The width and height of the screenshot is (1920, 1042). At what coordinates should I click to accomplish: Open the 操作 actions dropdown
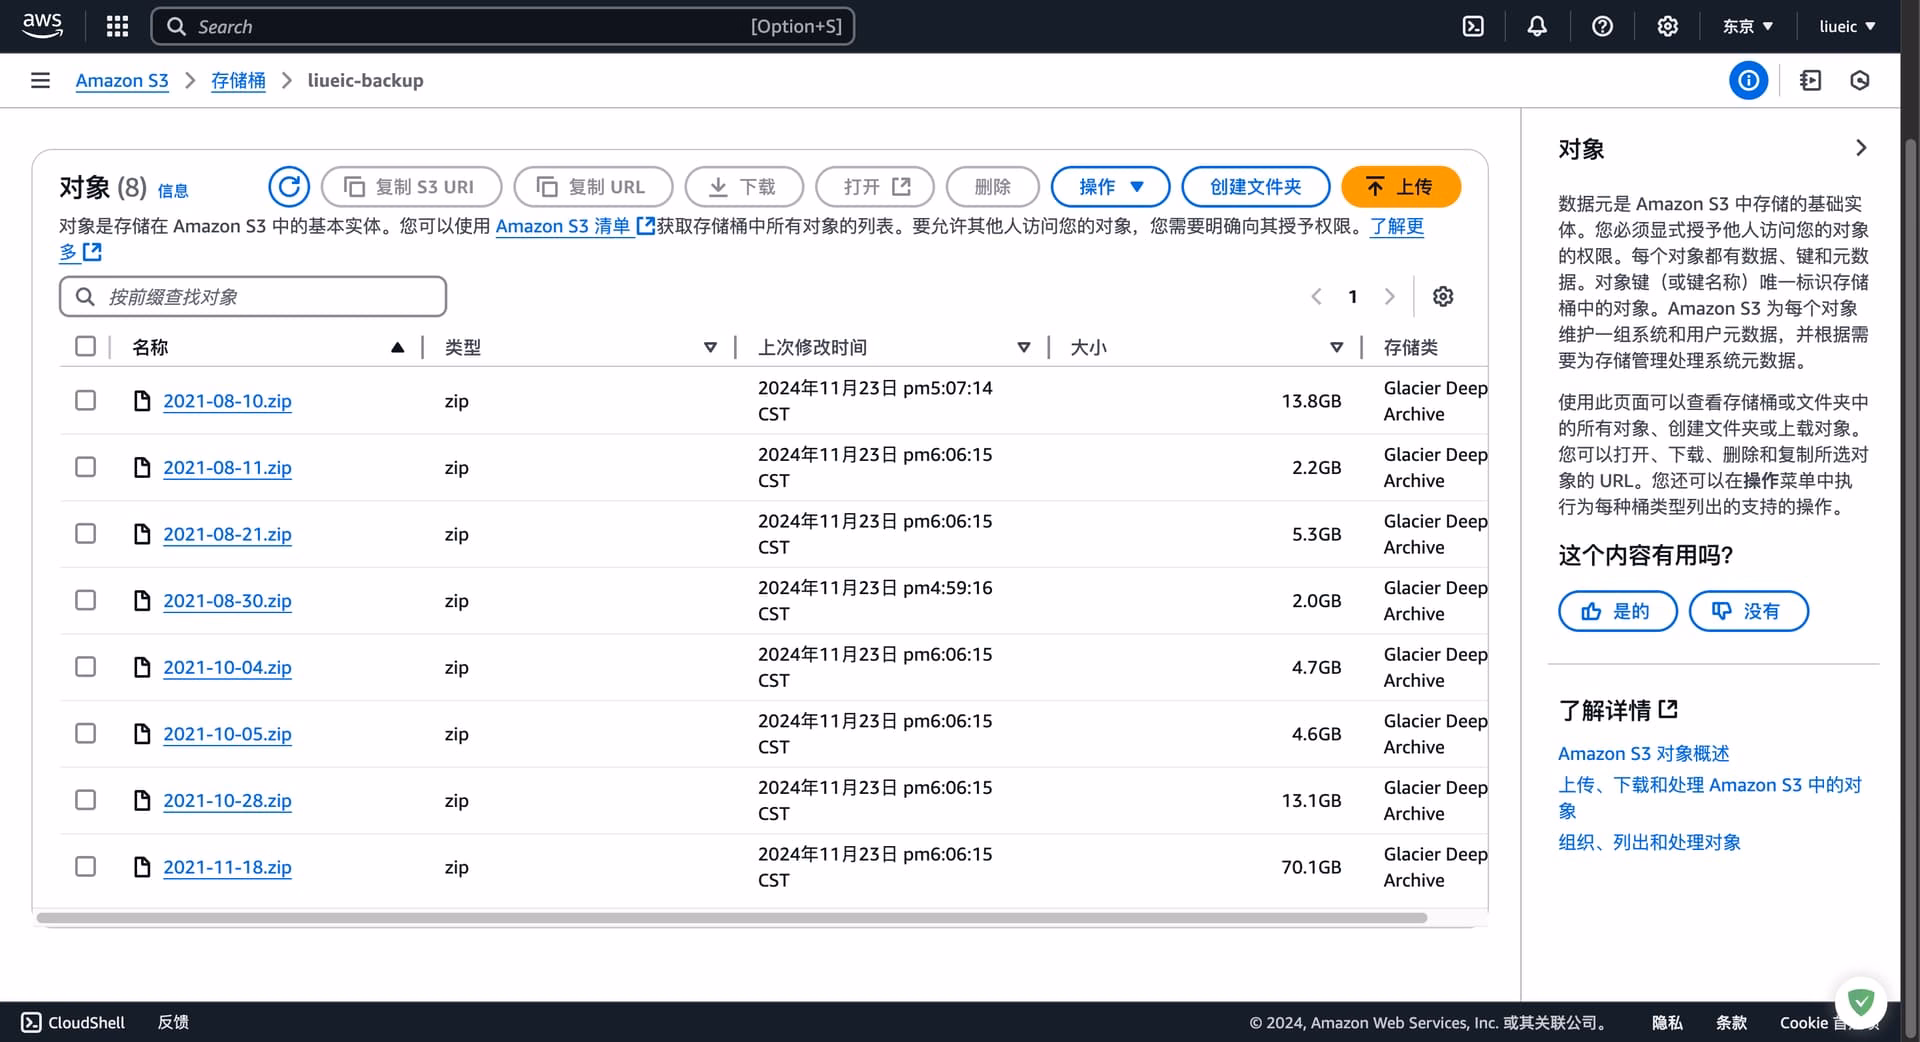[1110, 186]
